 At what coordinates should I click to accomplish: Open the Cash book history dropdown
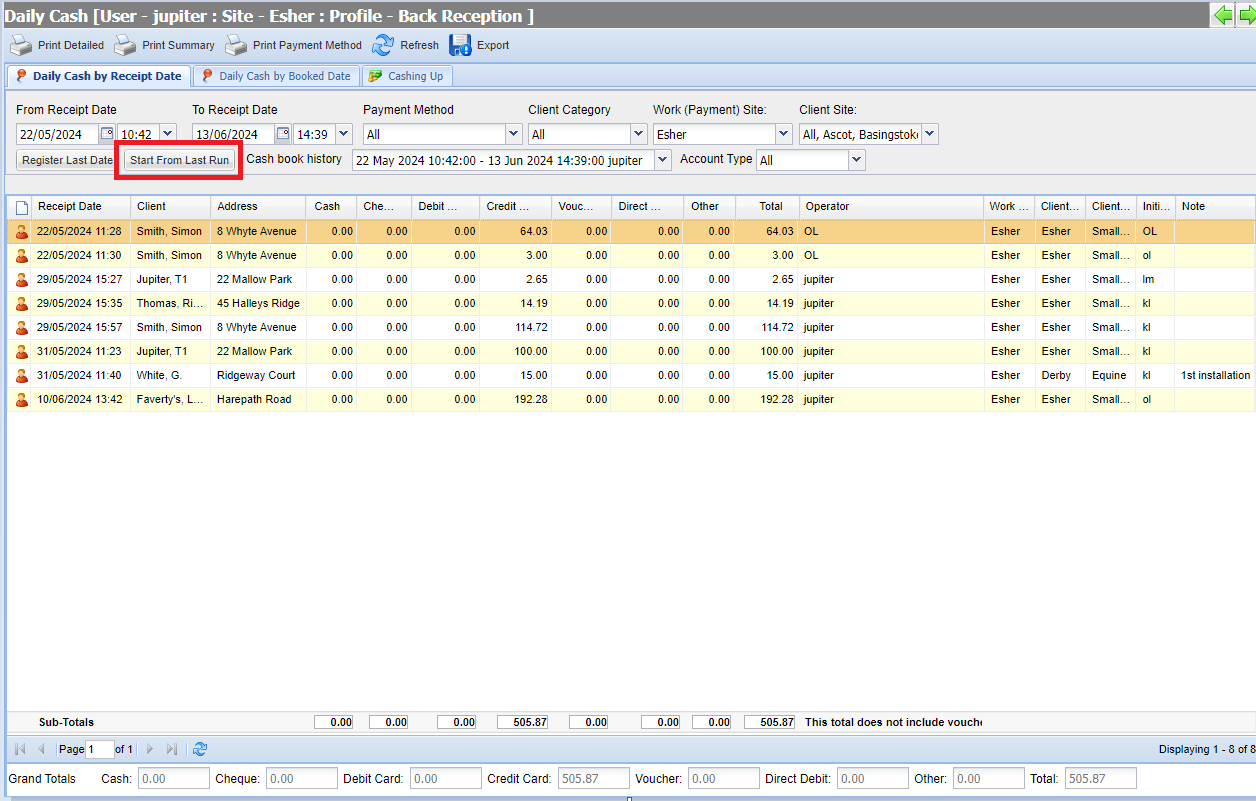(x=662, y=160)
